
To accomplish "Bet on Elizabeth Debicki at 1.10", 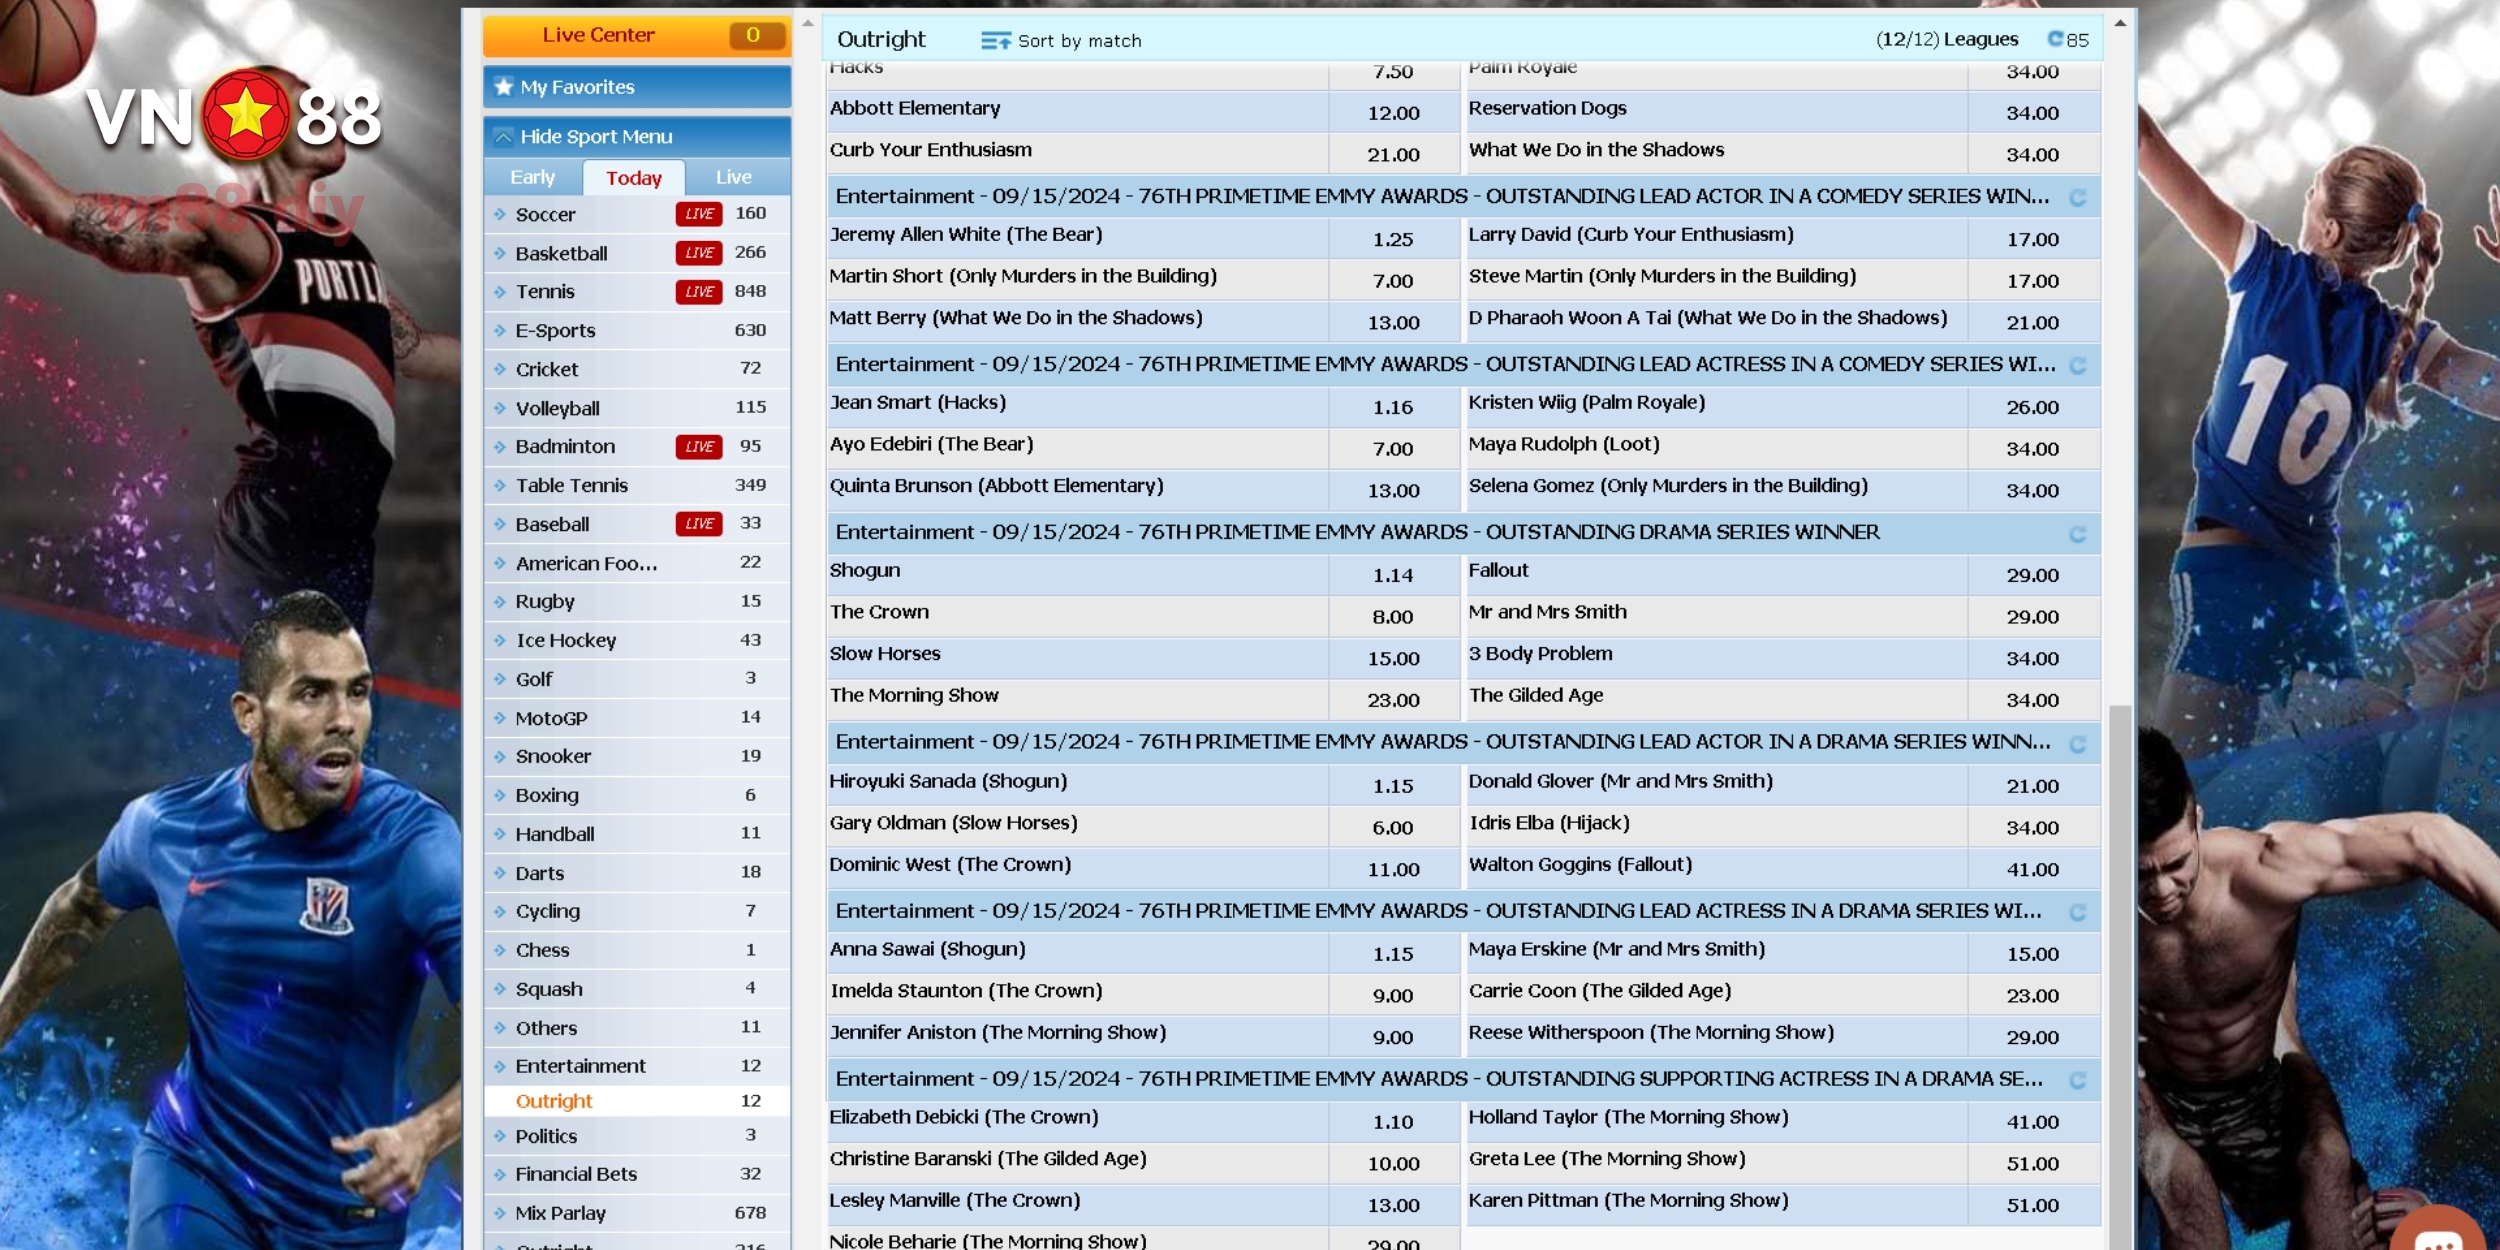I will [x=1393, y=1123].
